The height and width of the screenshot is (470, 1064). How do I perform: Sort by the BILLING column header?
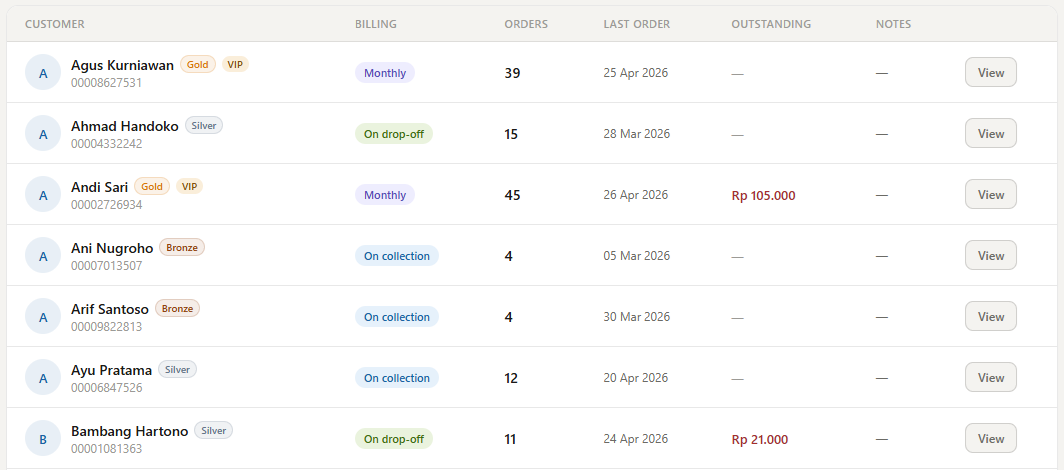click(x=376, y=24)
